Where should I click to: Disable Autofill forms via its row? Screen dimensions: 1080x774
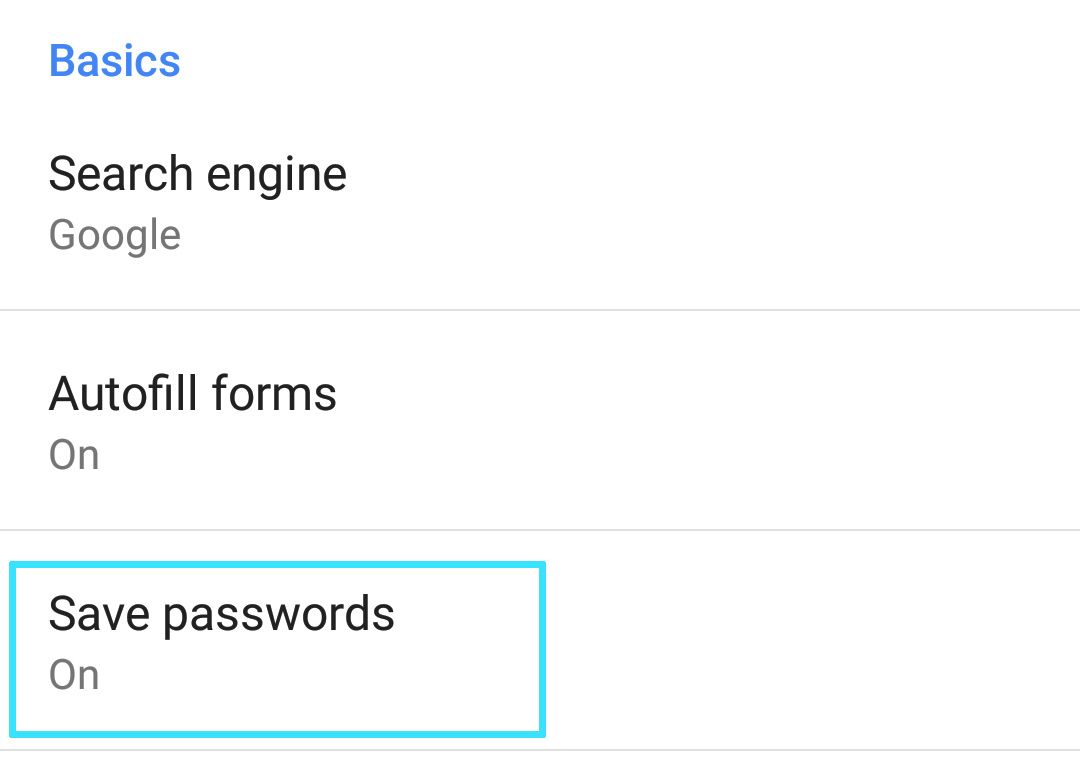540,422
